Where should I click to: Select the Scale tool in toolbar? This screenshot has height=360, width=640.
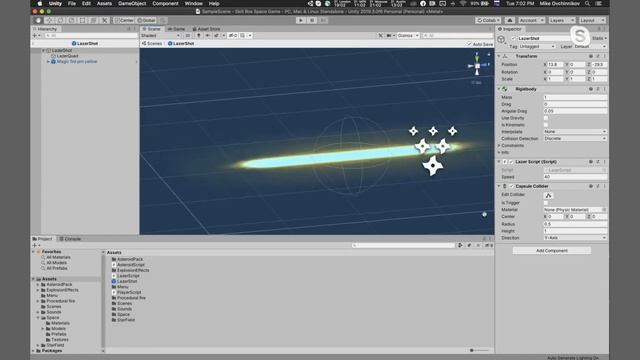71,20
